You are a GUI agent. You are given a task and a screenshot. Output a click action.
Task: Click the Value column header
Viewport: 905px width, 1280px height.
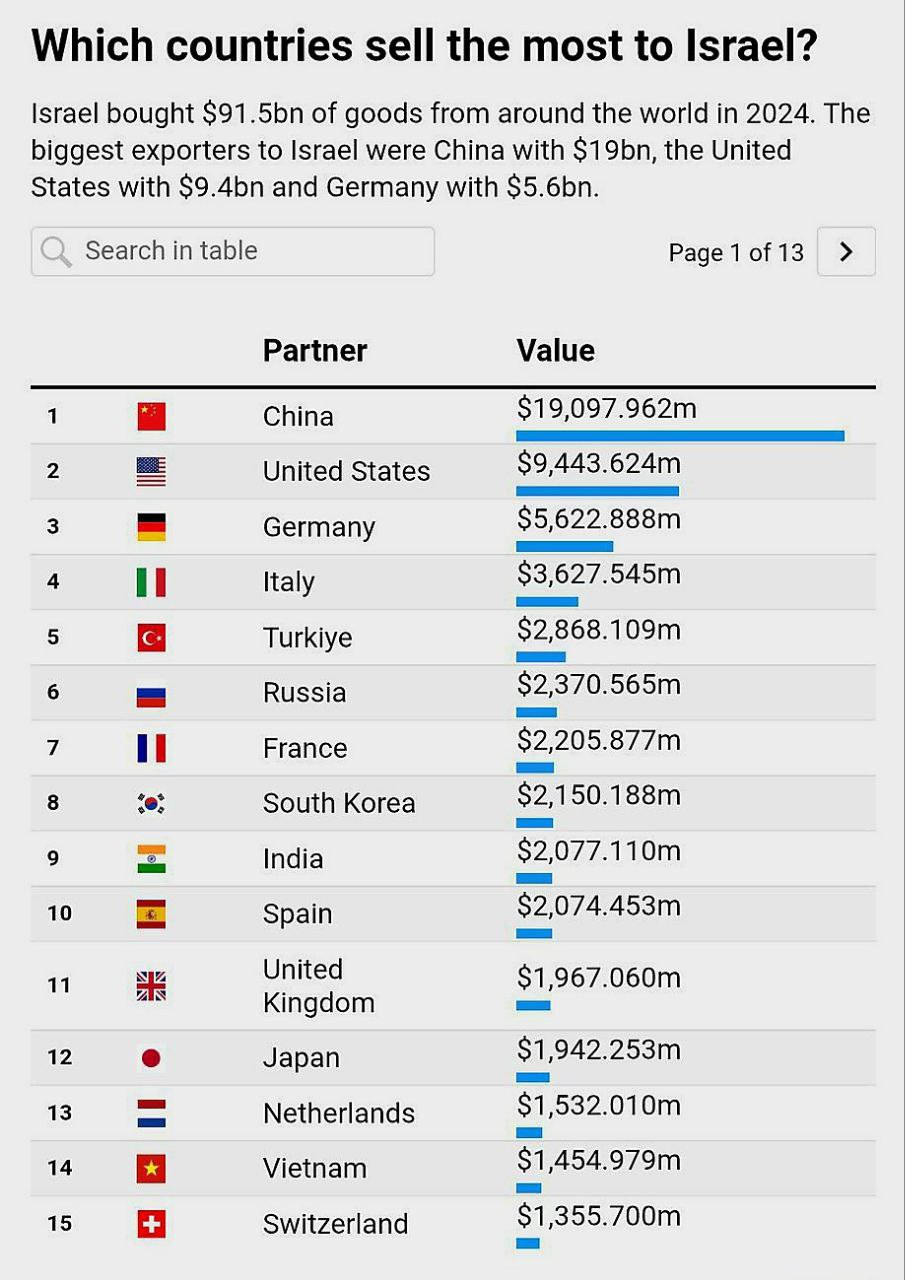556,351
